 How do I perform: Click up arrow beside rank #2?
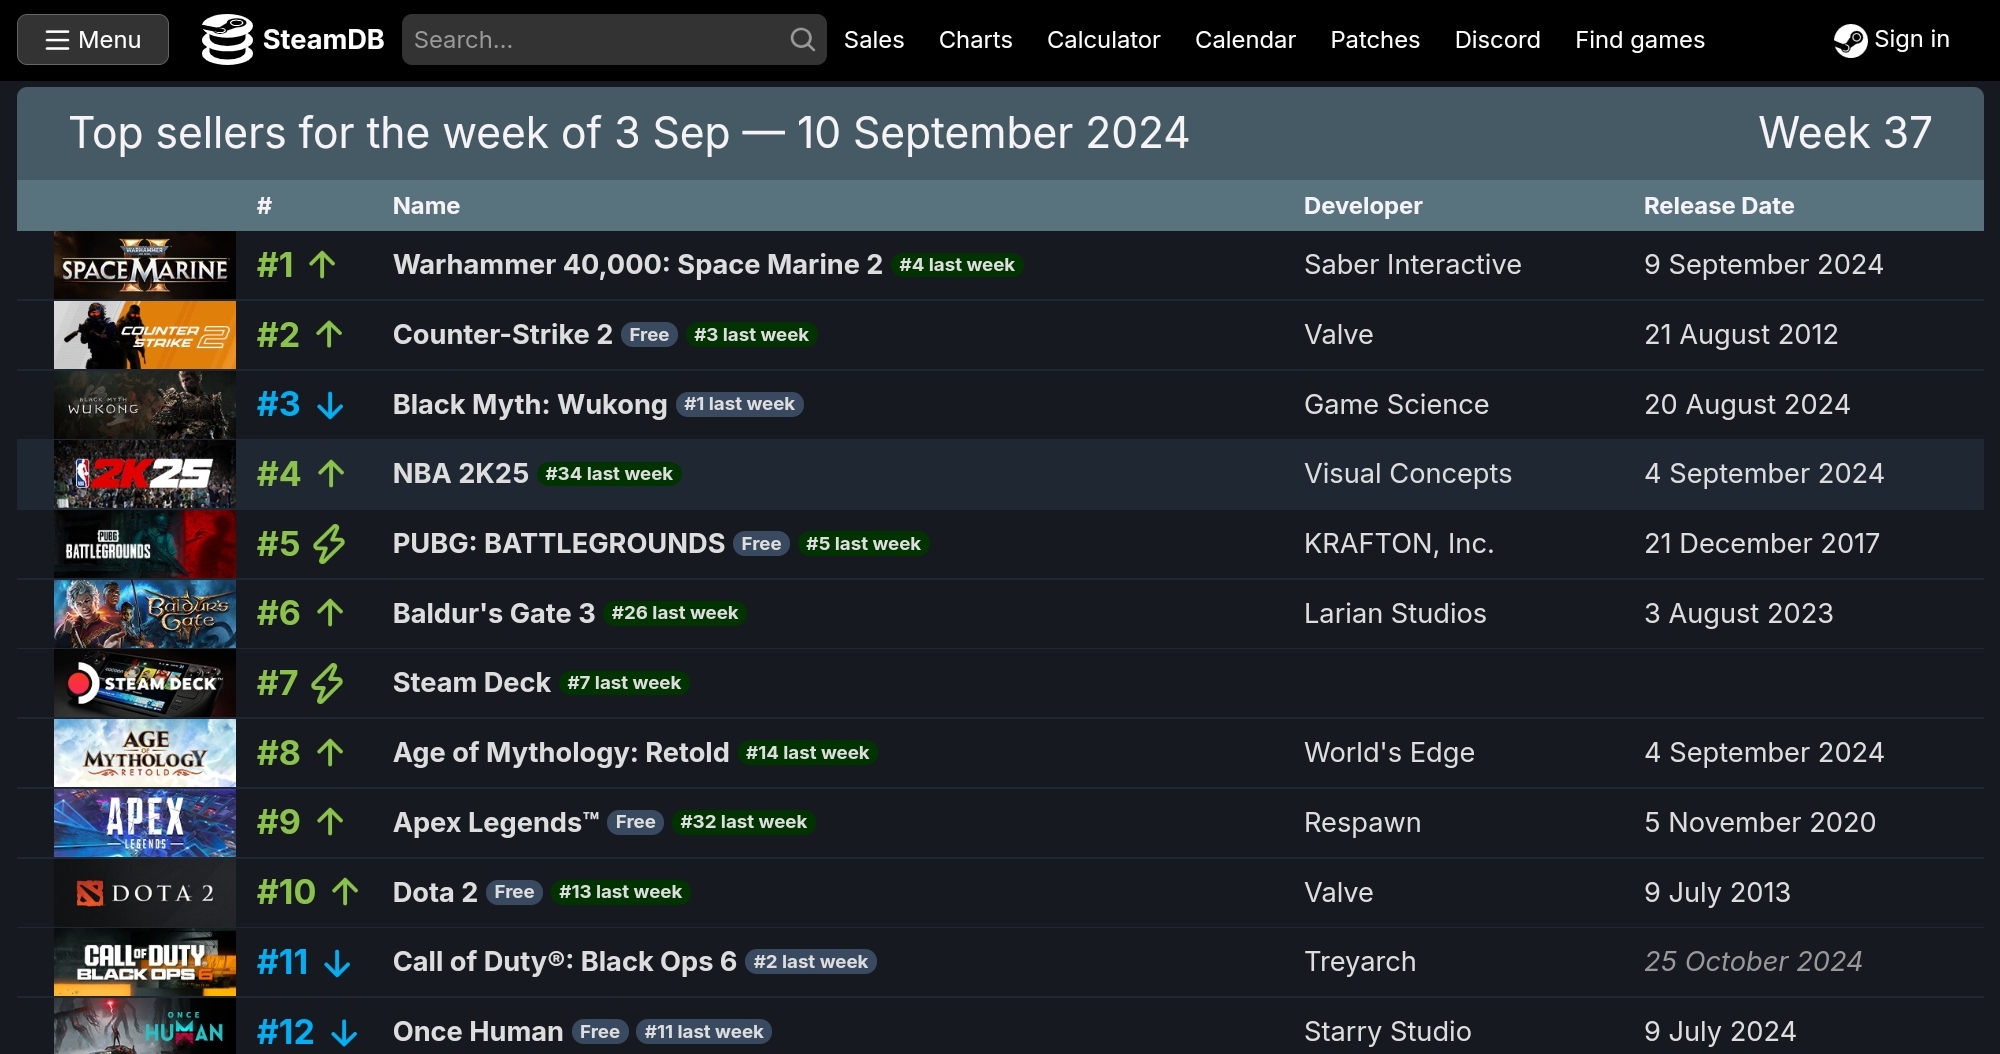pos(329,335)
